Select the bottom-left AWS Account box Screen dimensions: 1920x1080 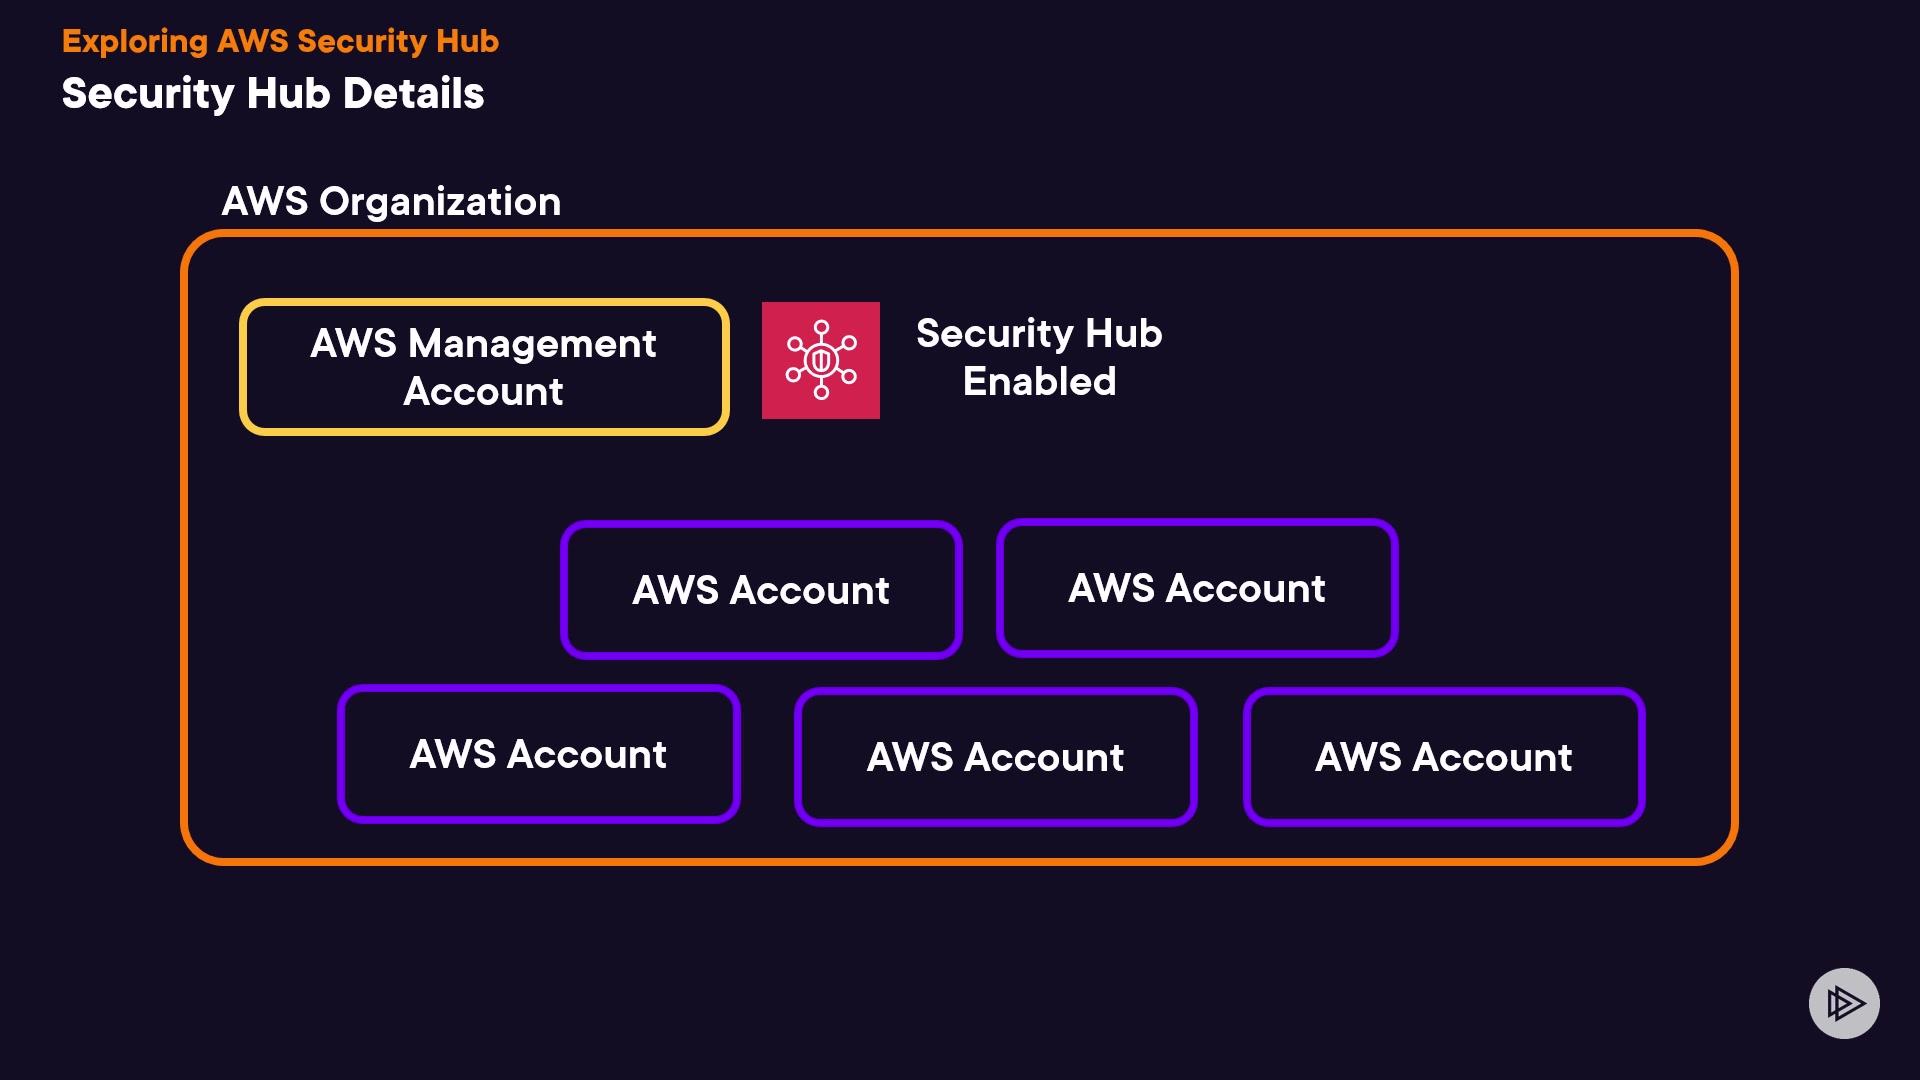coord(538,754)
